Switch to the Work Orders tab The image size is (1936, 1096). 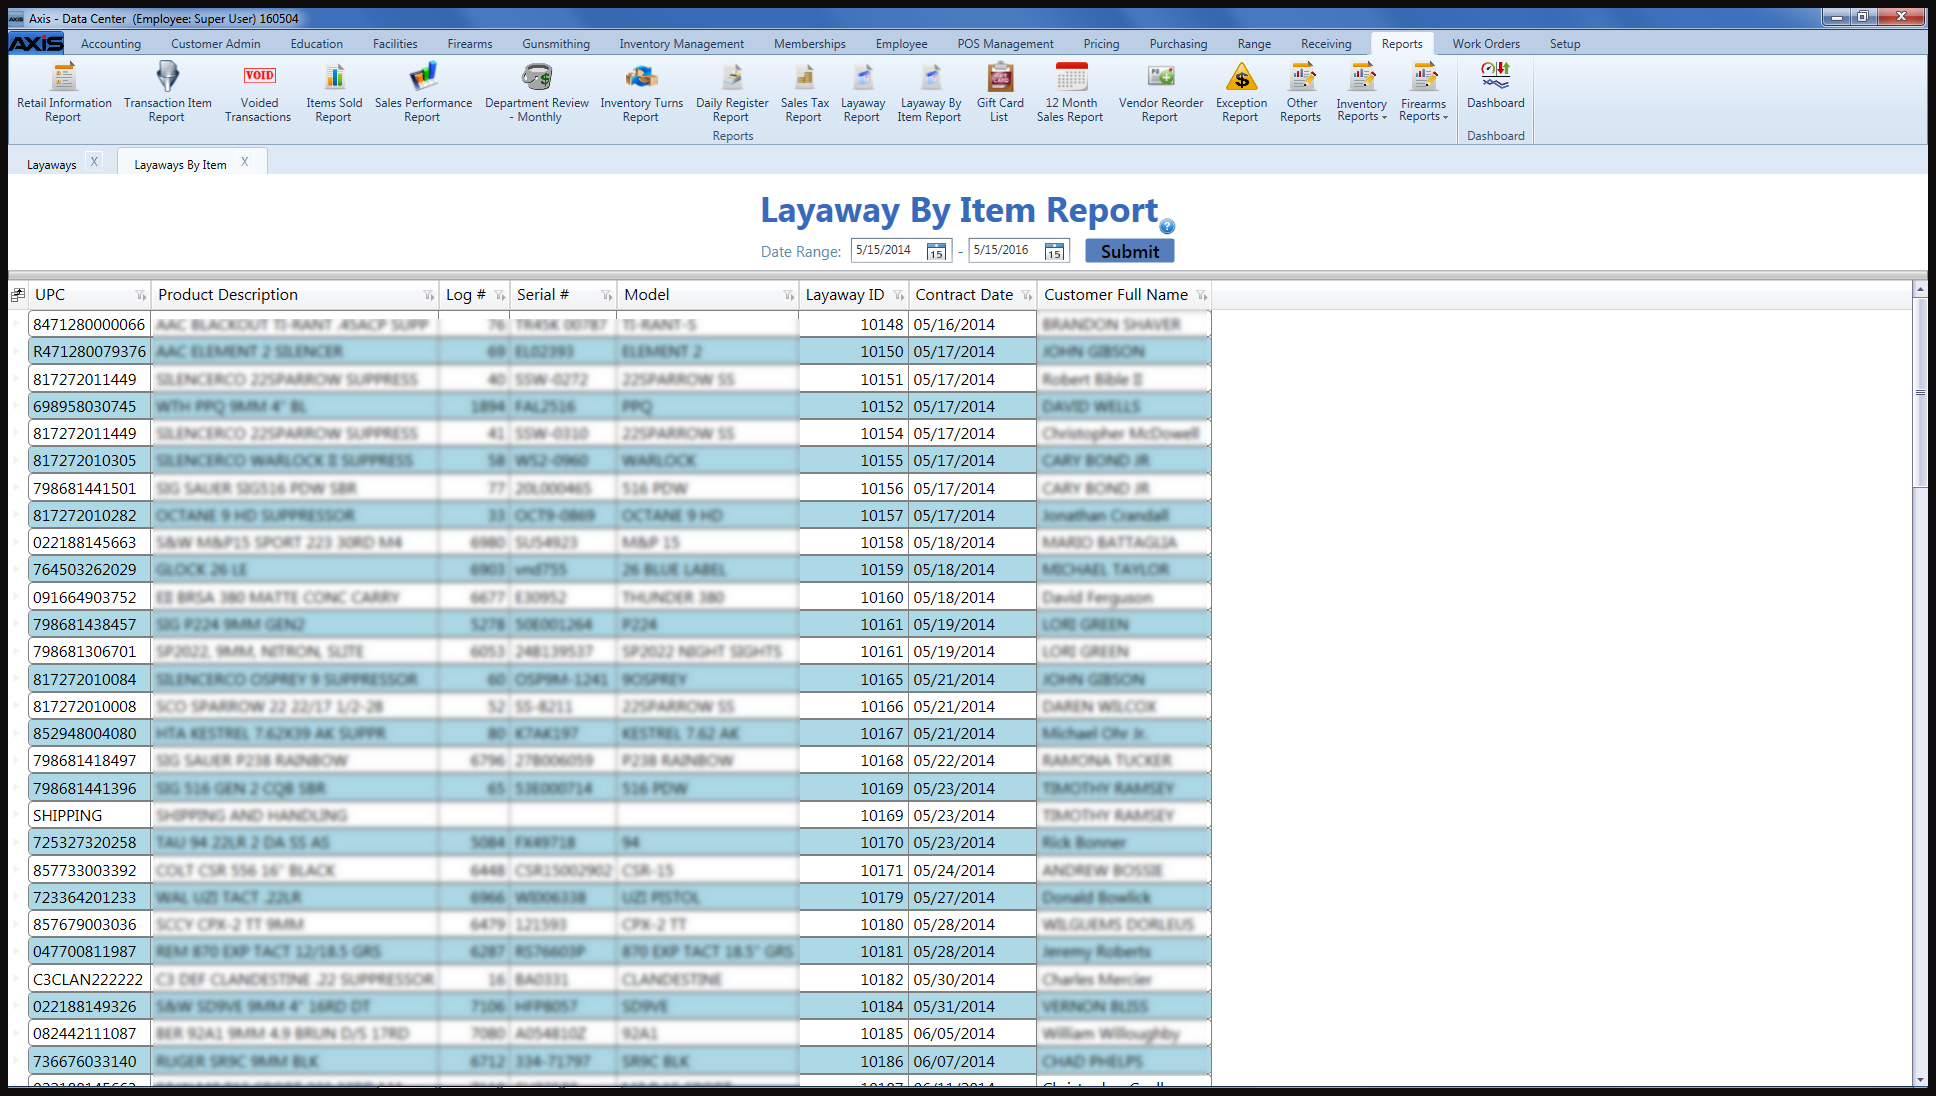1486,44
